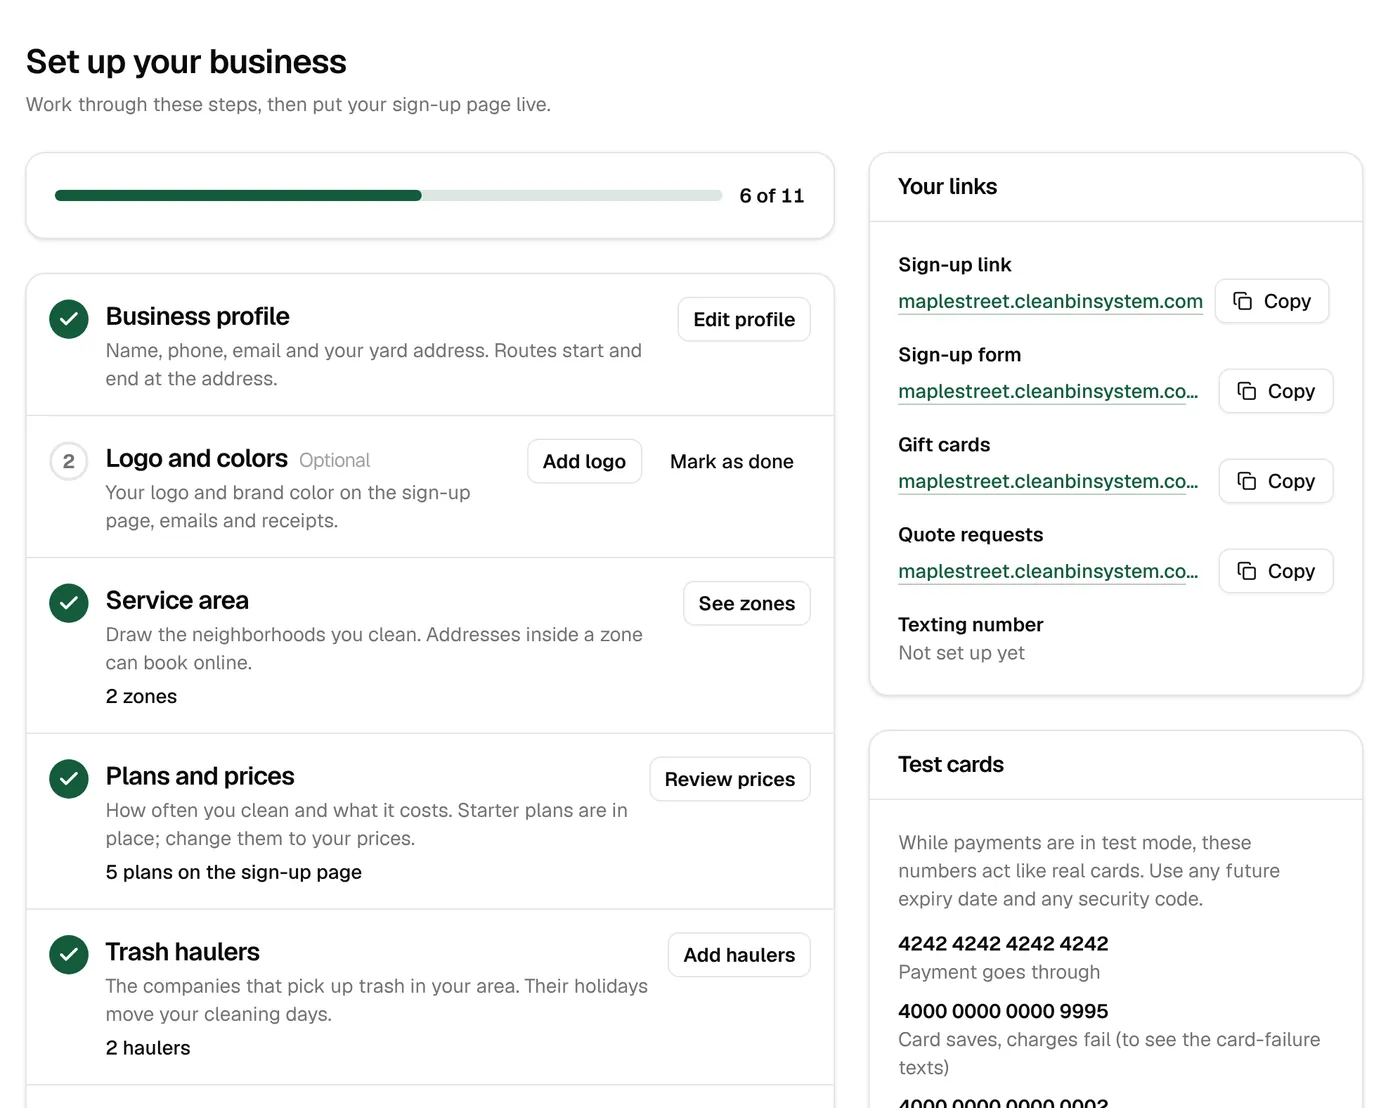This screenshot has width=1400, height=1108.
Task: Open the maplestreet.cleanbinsystem.com sign-up link
Action: pyautogui.click(x=1050, y=301)
